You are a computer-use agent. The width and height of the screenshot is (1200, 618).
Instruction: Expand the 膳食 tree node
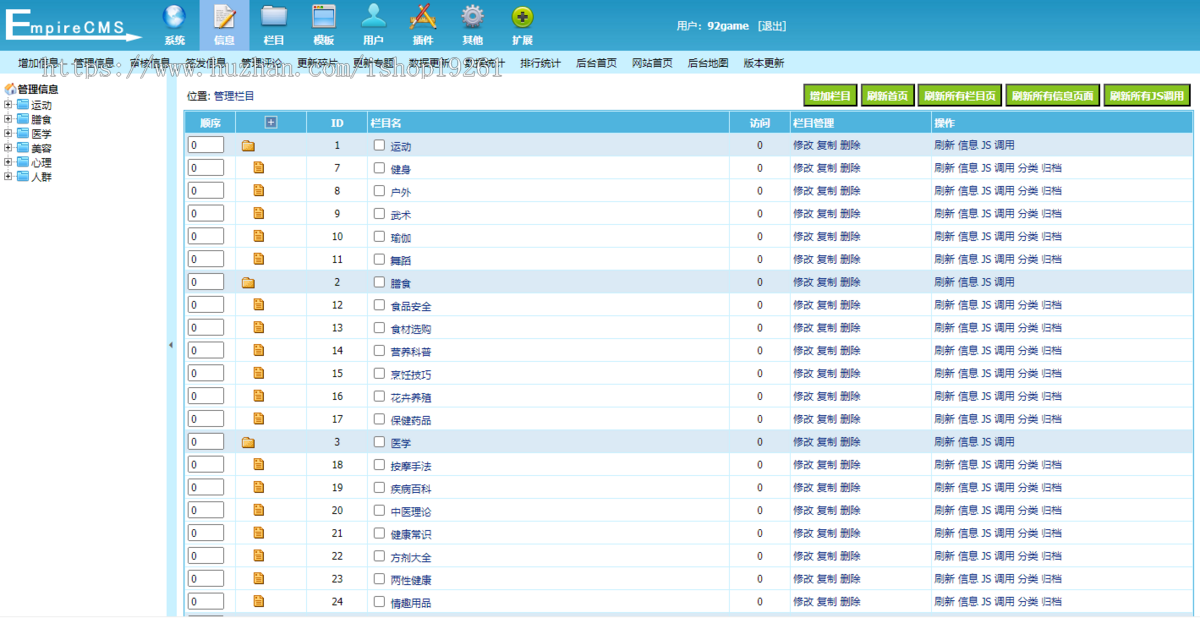pos(8,118)
